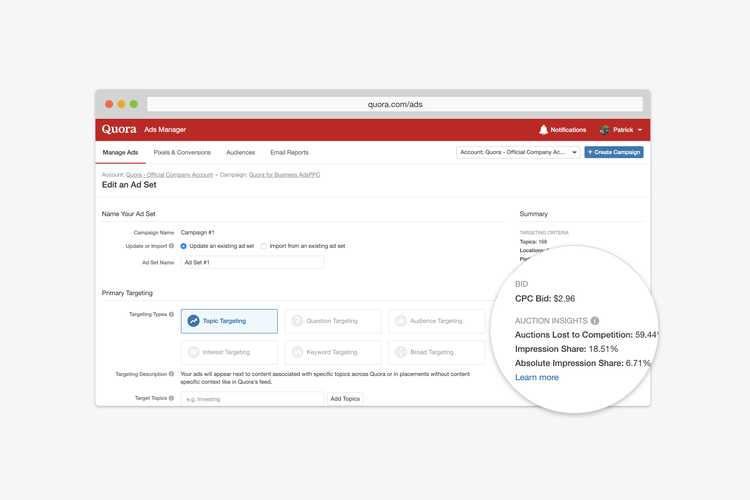Open the Pixels & Conversions tab

(x=182, y=153)
